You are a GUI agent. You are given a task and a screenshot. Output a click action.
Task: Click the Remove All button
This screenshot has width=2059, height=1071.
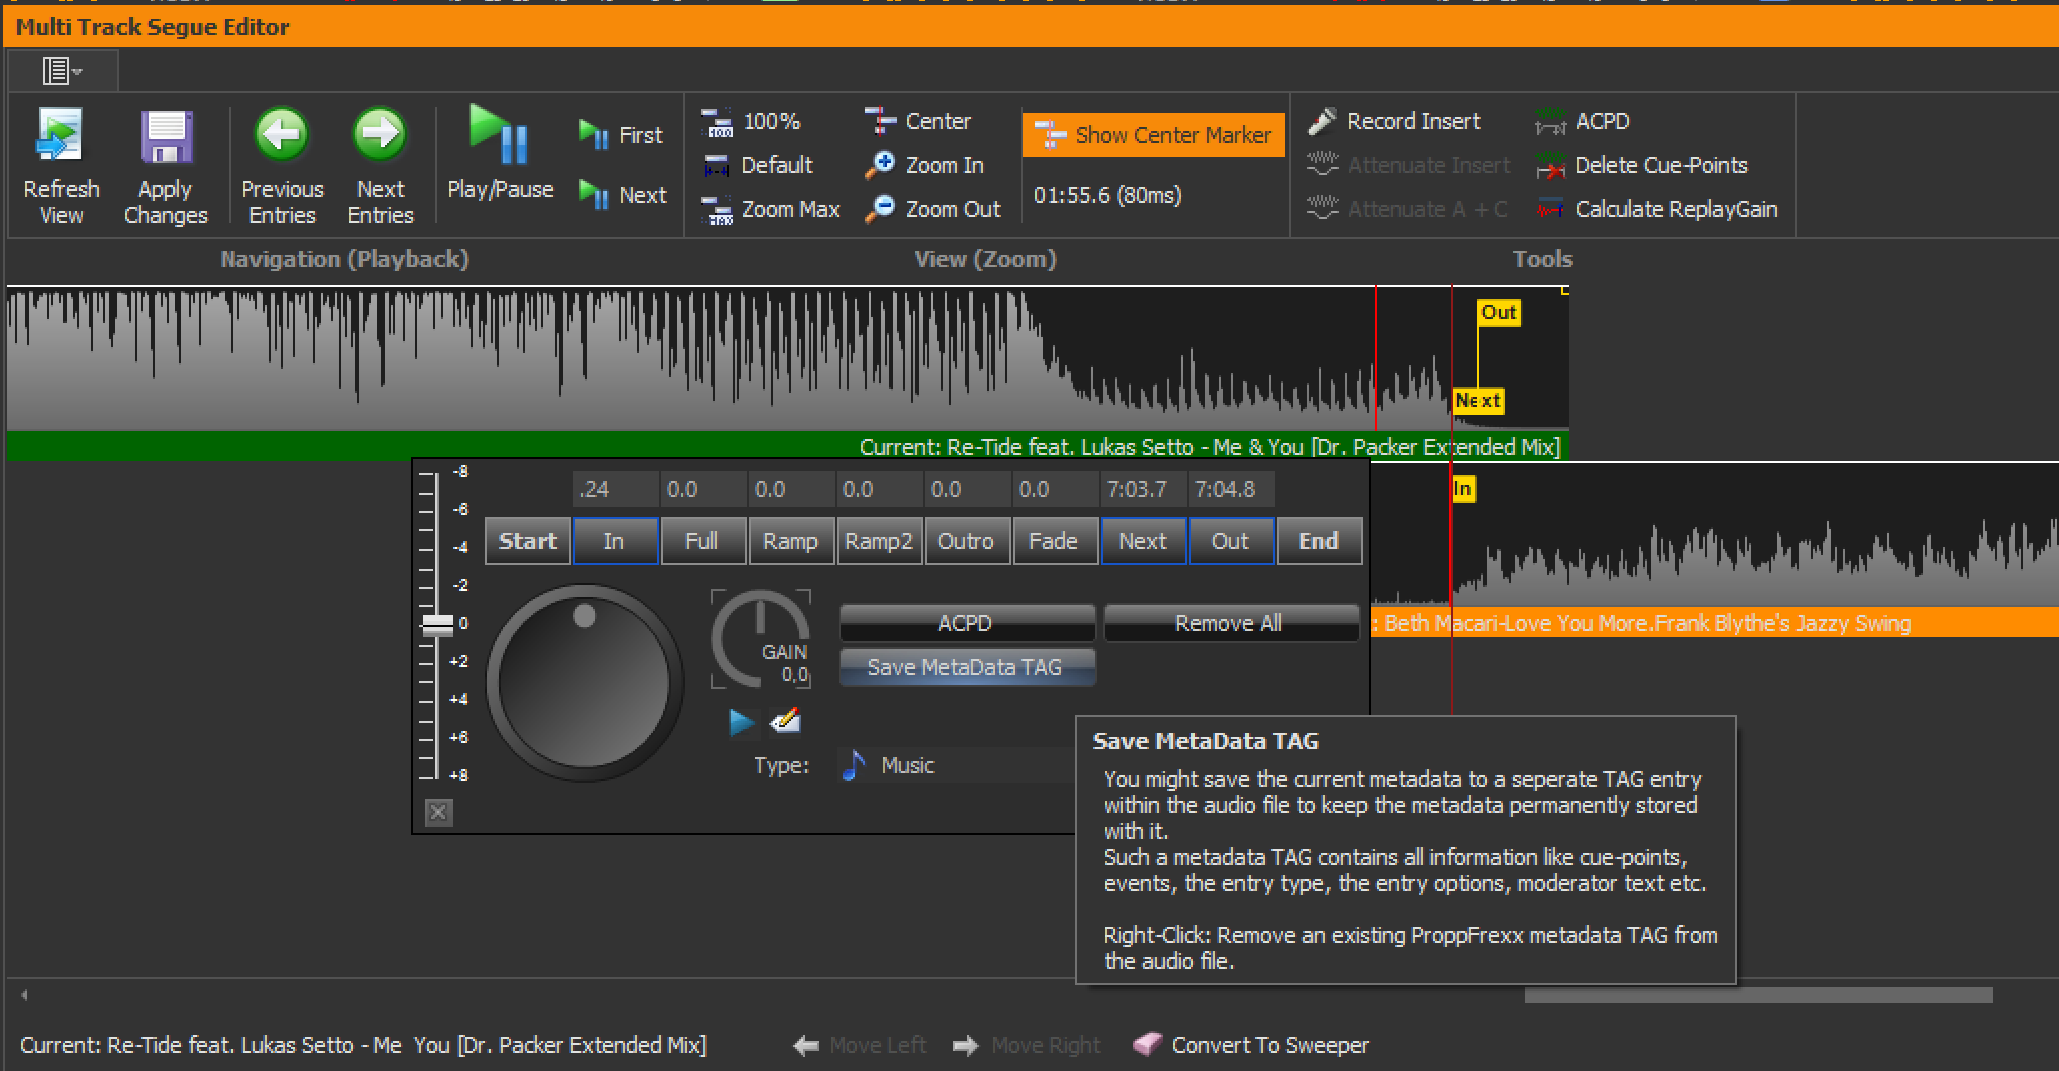coord(1230,623)
